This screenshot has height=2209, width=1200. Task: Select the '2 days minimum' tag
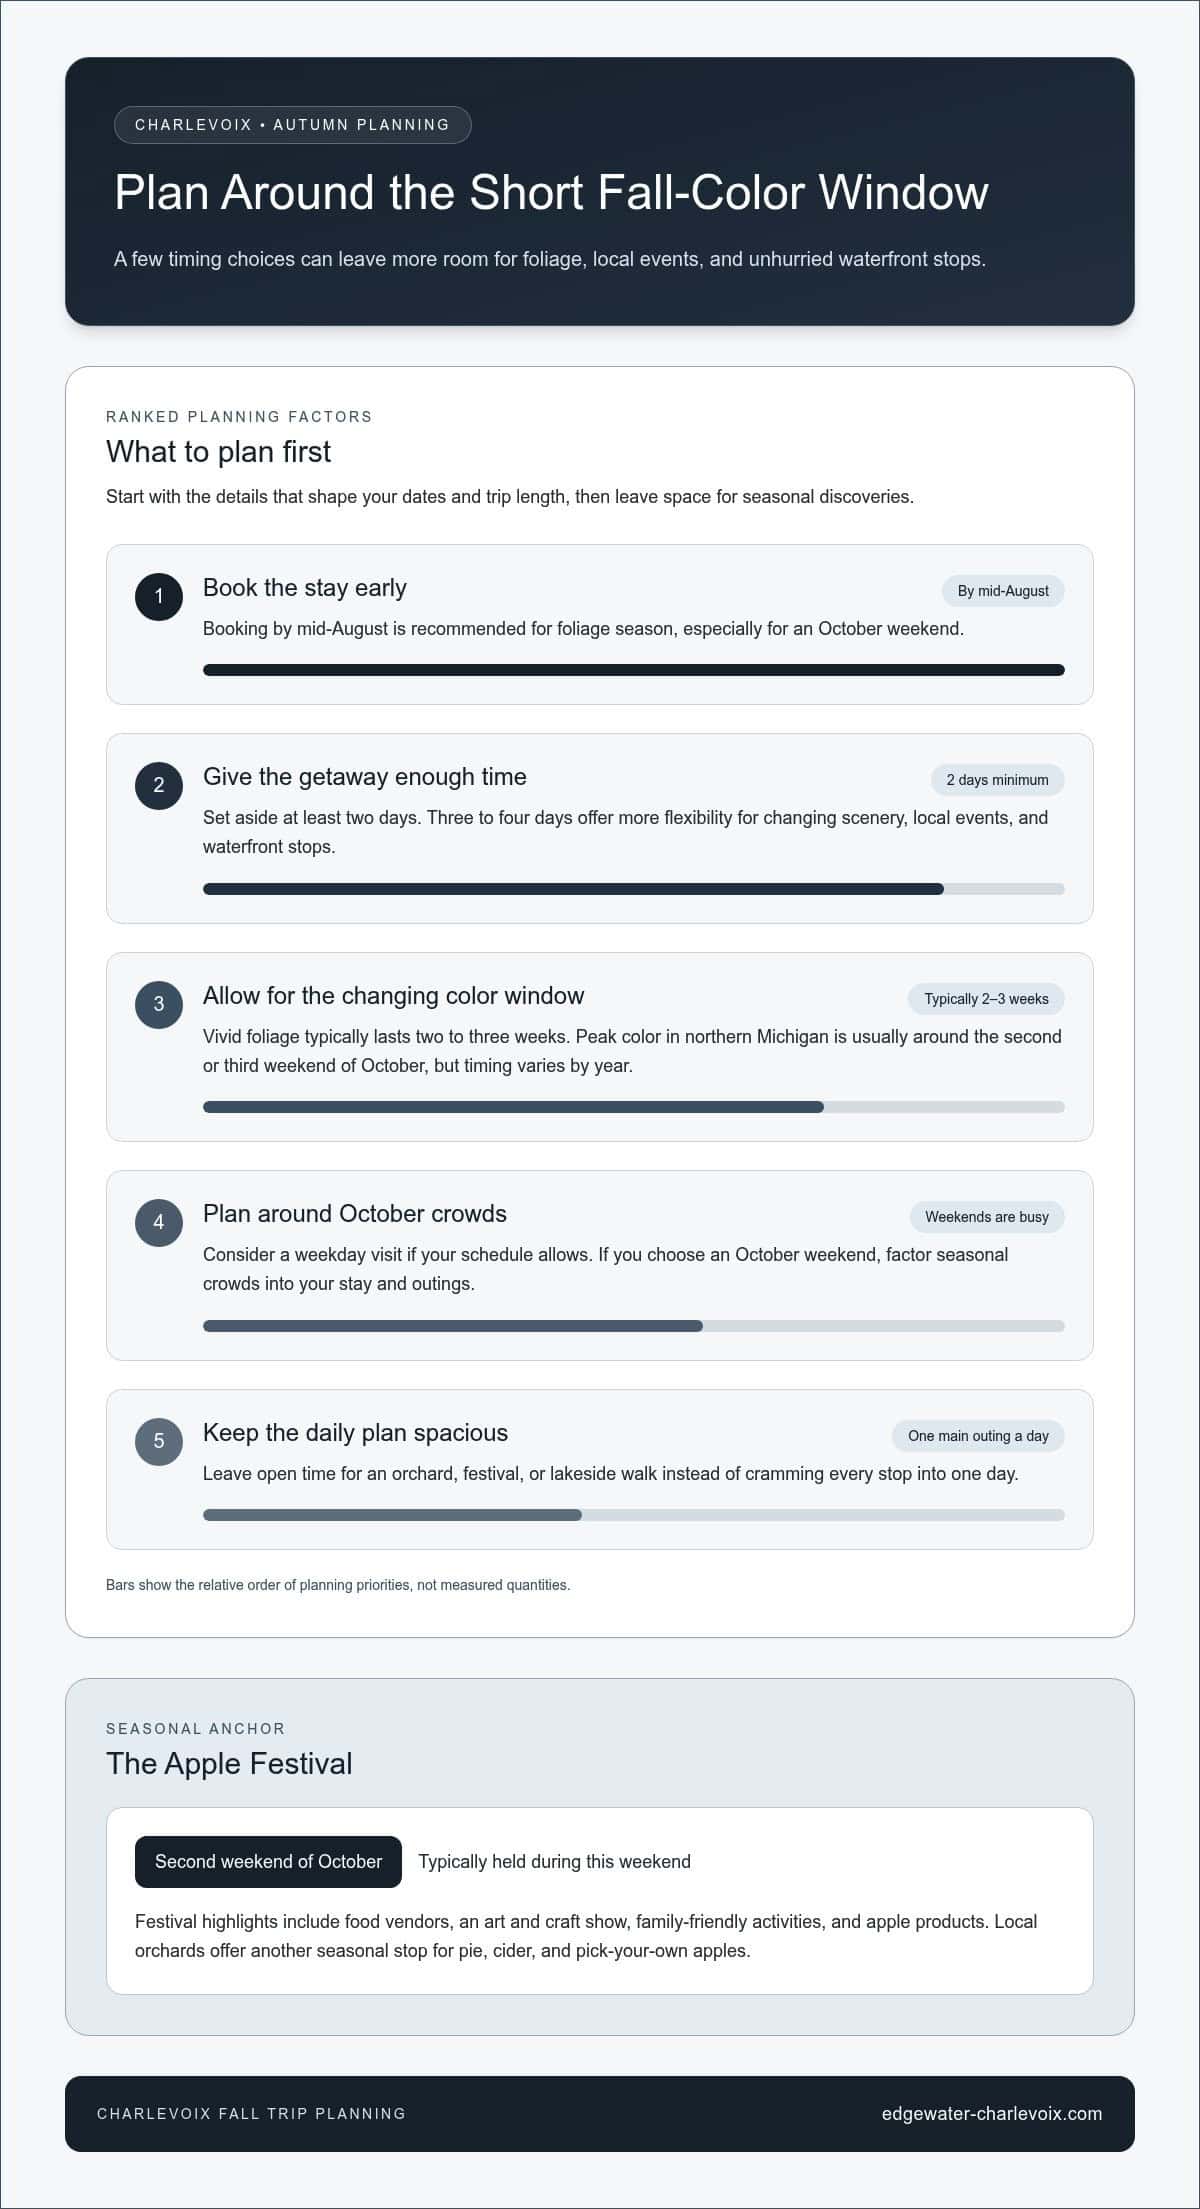point(997,780)
